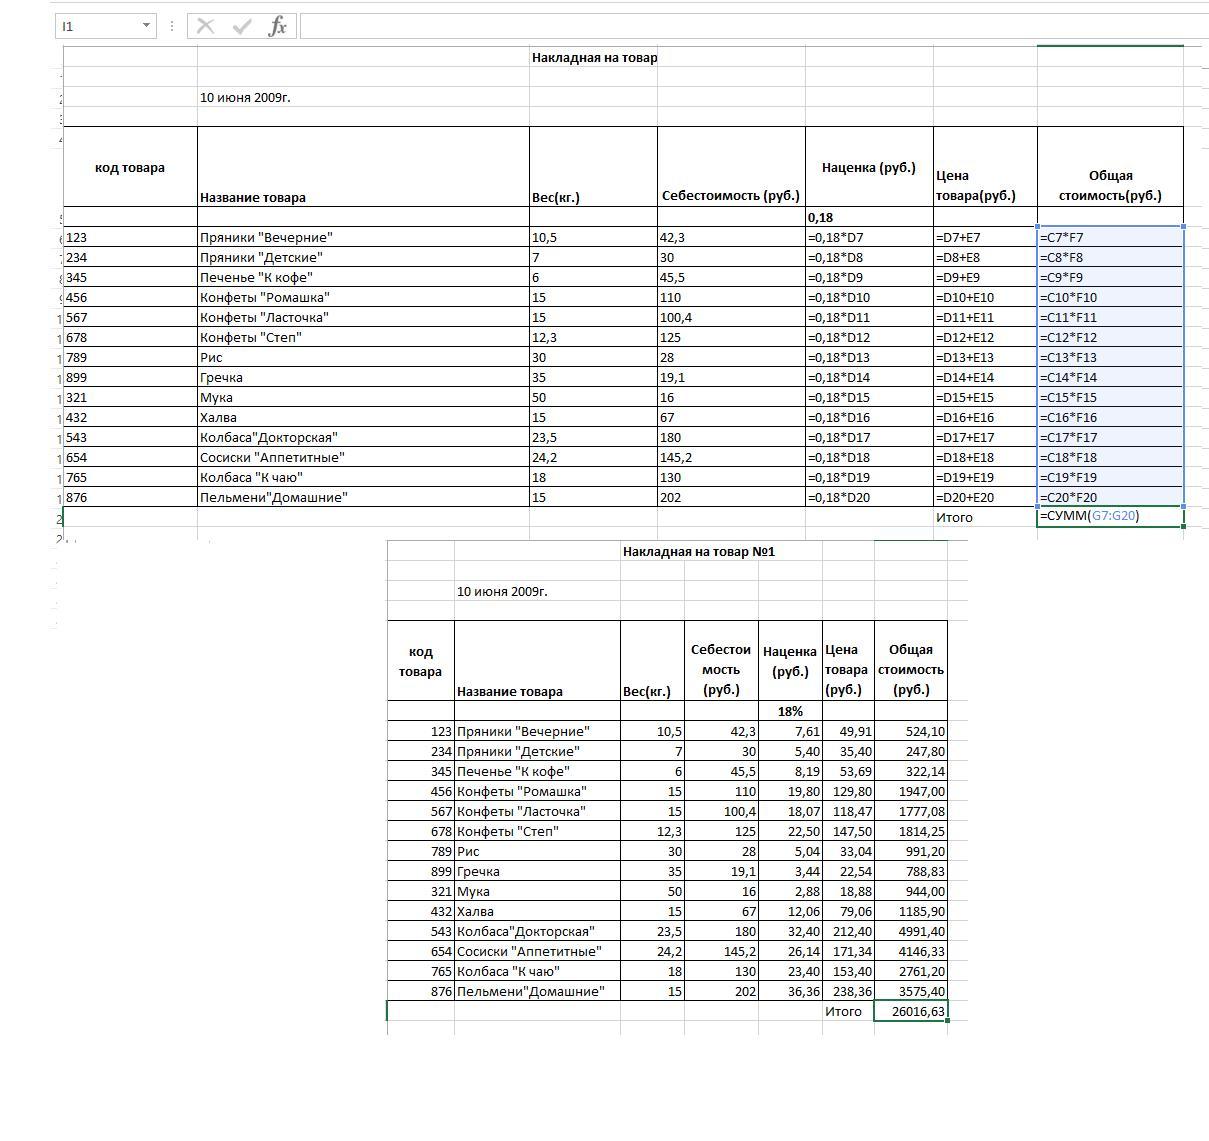Click the three-dot handle after Name Box
The image size is (1209, 1141).
click(172, 26)
